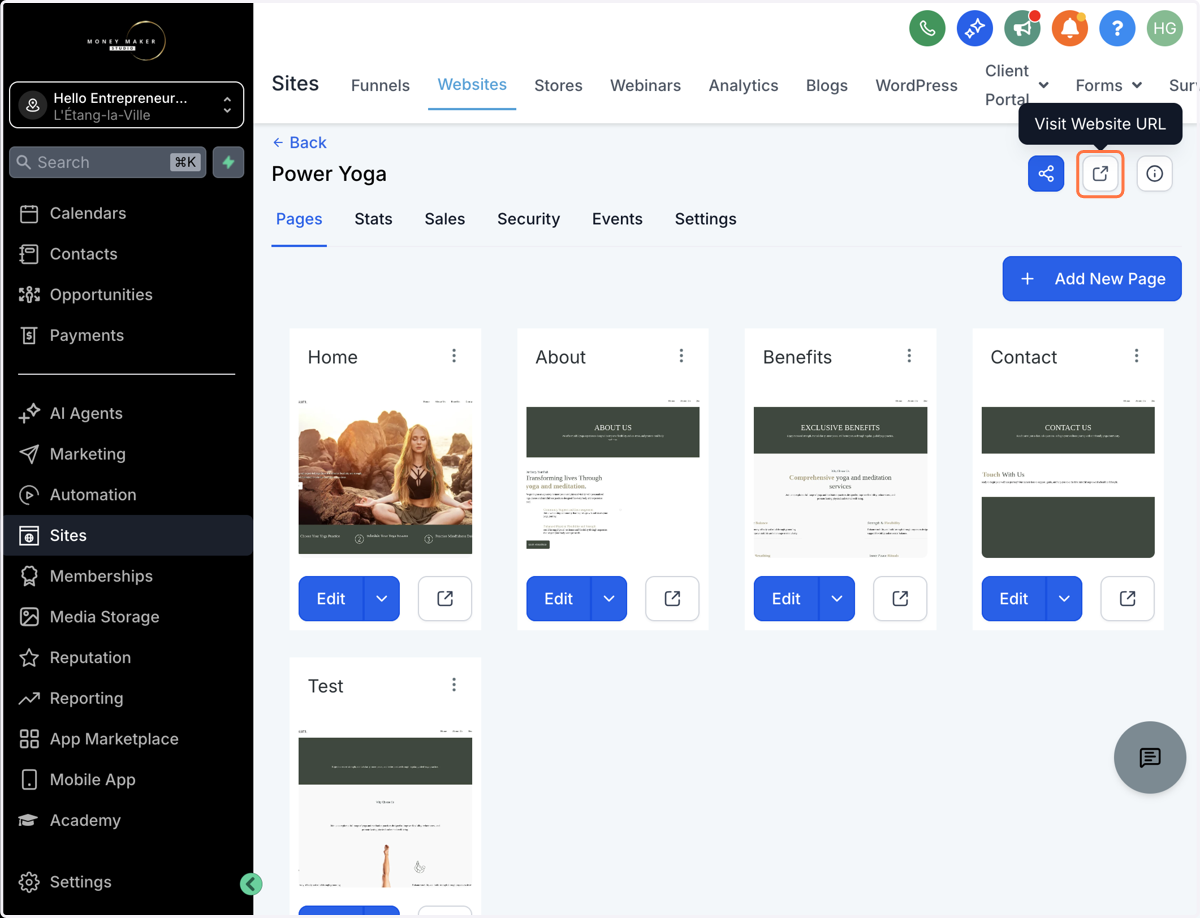The image size is (1200, 918).
Task: Click the blue help question mark icon
Action: (x=1117, y=29)
